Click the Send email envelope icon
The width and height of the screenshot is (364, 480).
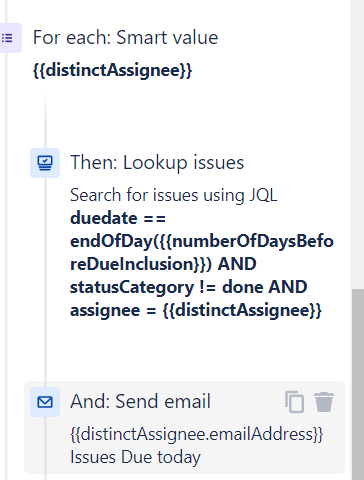pyautogui.click(x=45, y=402)
